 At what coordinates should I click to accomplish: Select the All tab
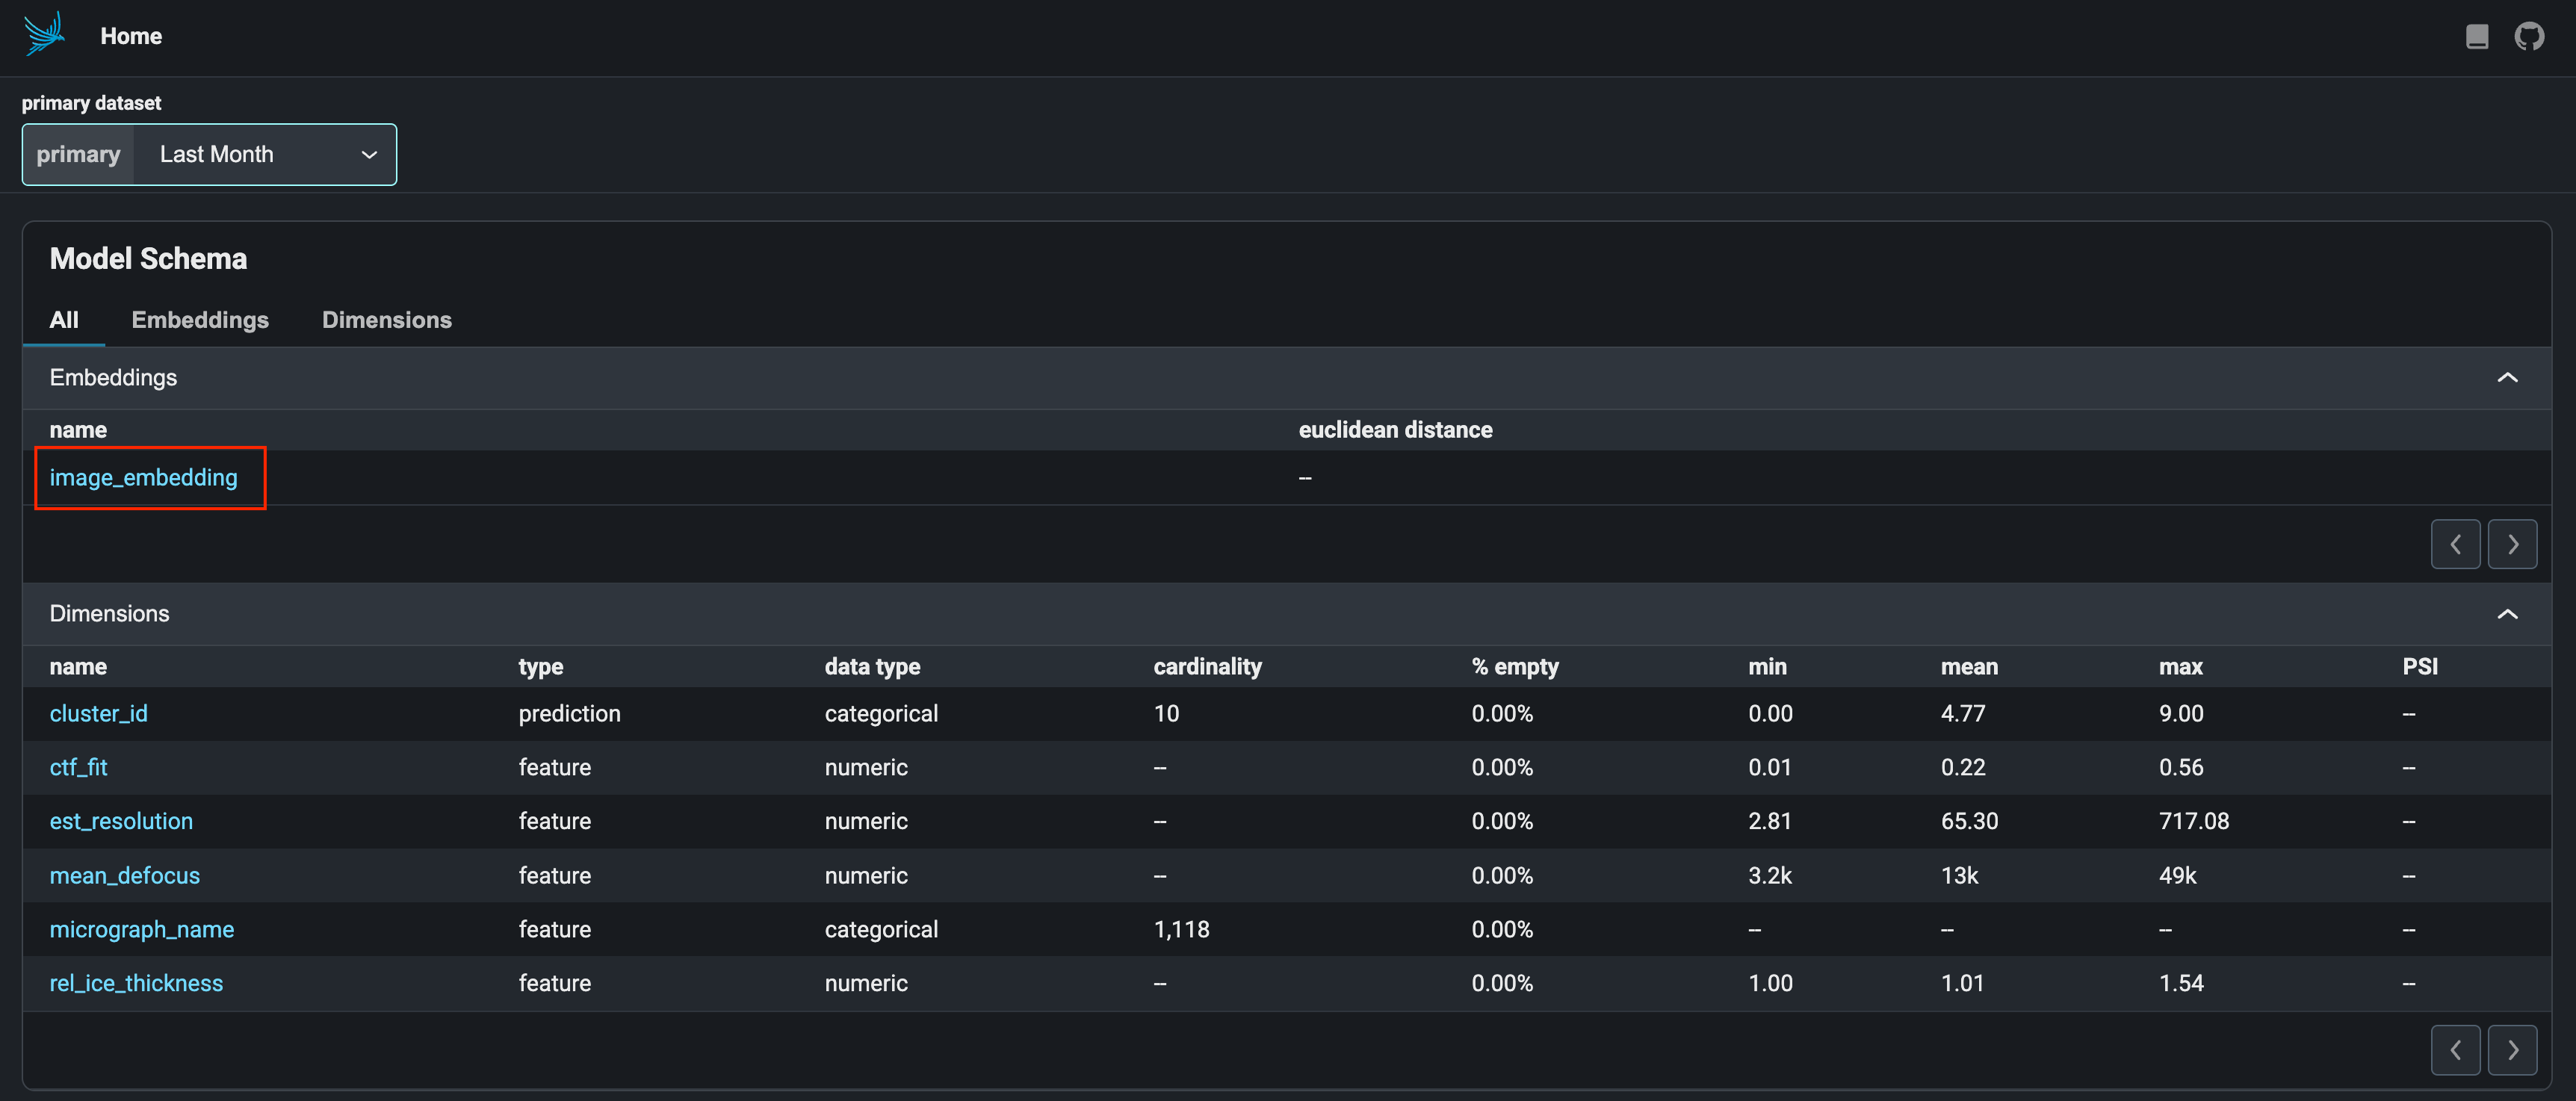click(x=64, y=320)
